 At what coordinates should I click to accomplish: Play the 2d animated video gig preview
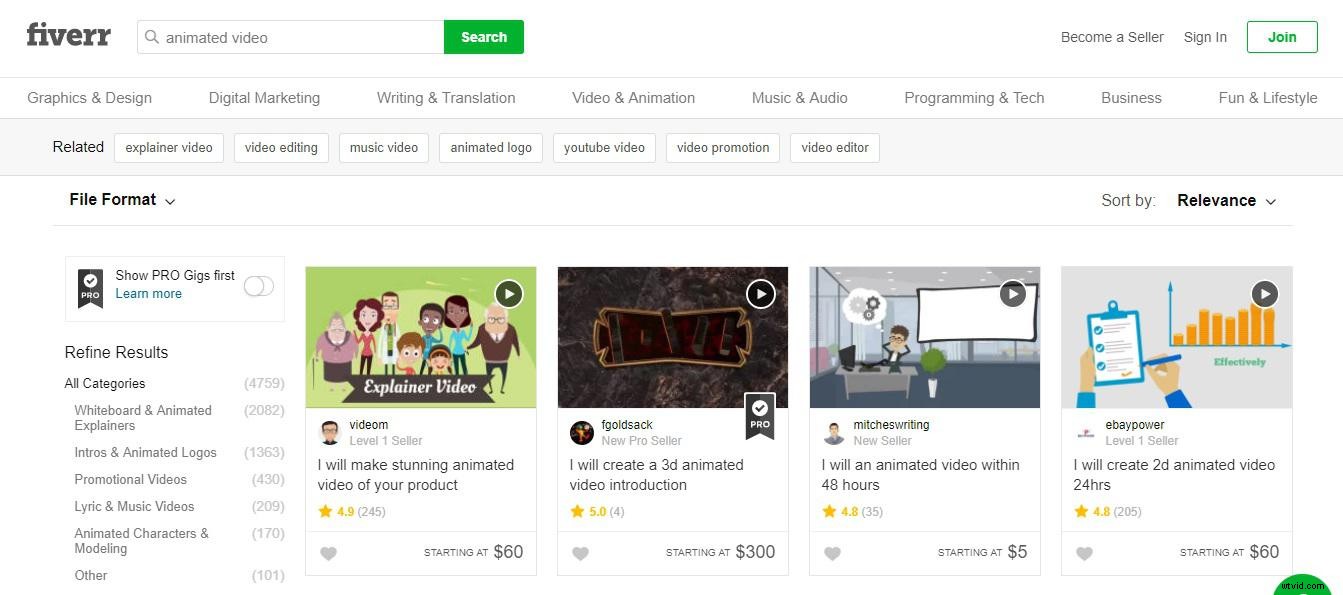pyautogui.click(x=1264, y=293)
